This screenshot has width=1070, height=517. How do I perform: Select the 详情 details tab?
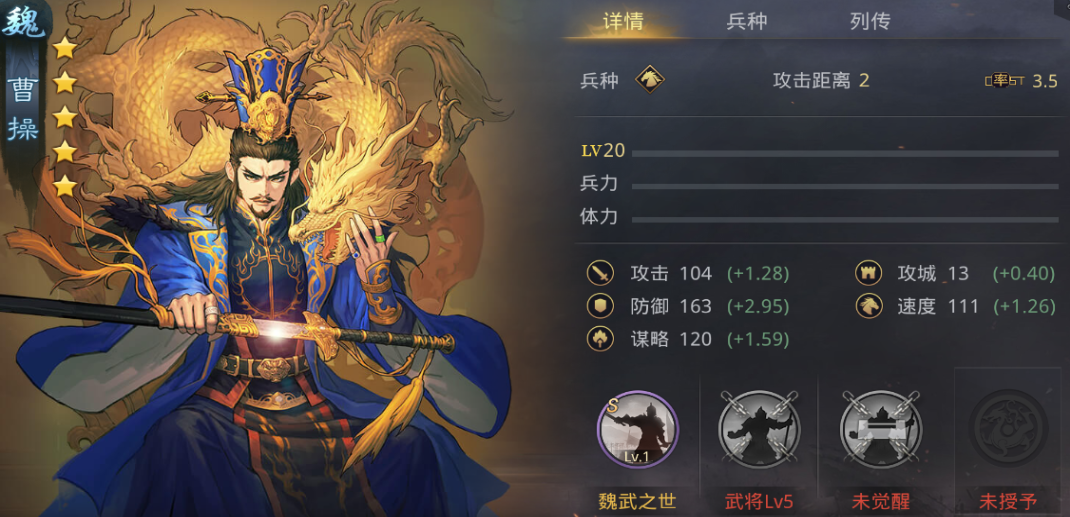[622, 21]
